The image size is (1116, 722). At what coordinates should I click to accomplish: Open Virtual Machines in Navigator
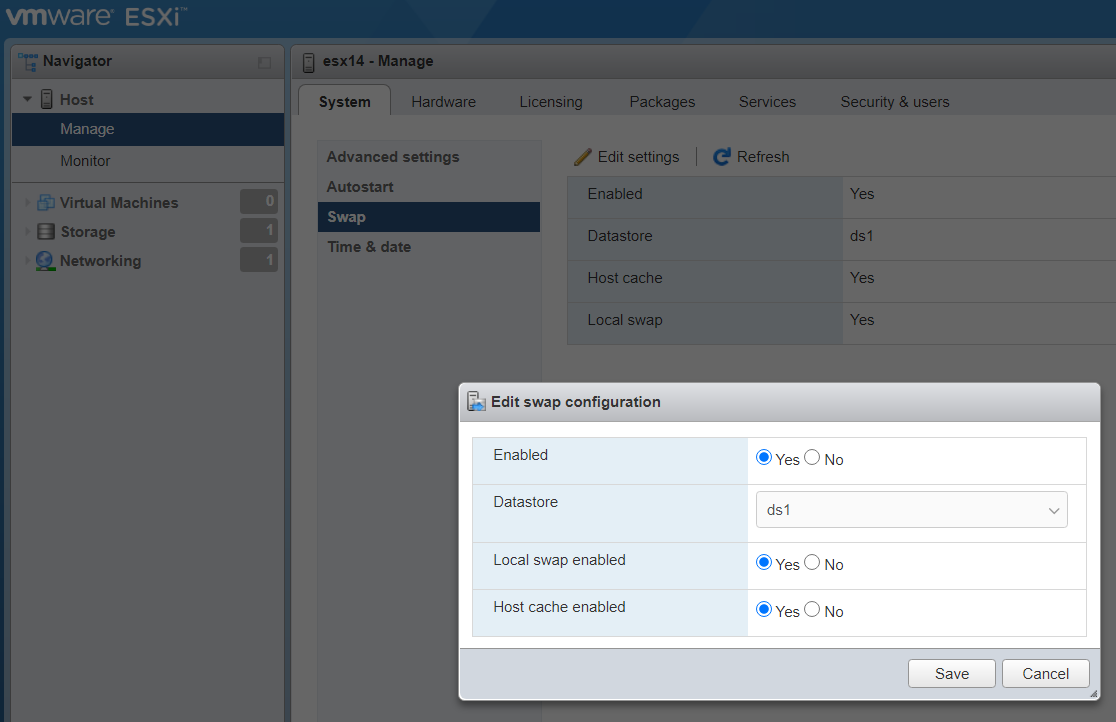pos(119,203)
